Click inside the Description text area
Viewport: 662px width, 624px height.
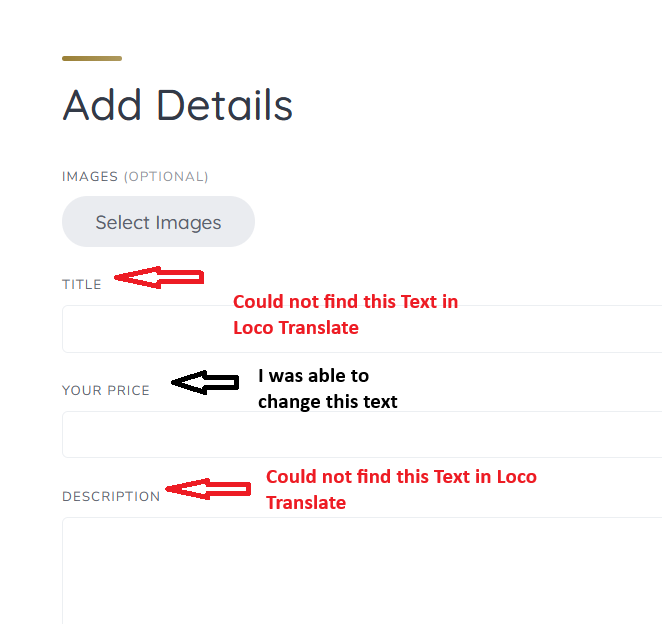tap(362, 571)
